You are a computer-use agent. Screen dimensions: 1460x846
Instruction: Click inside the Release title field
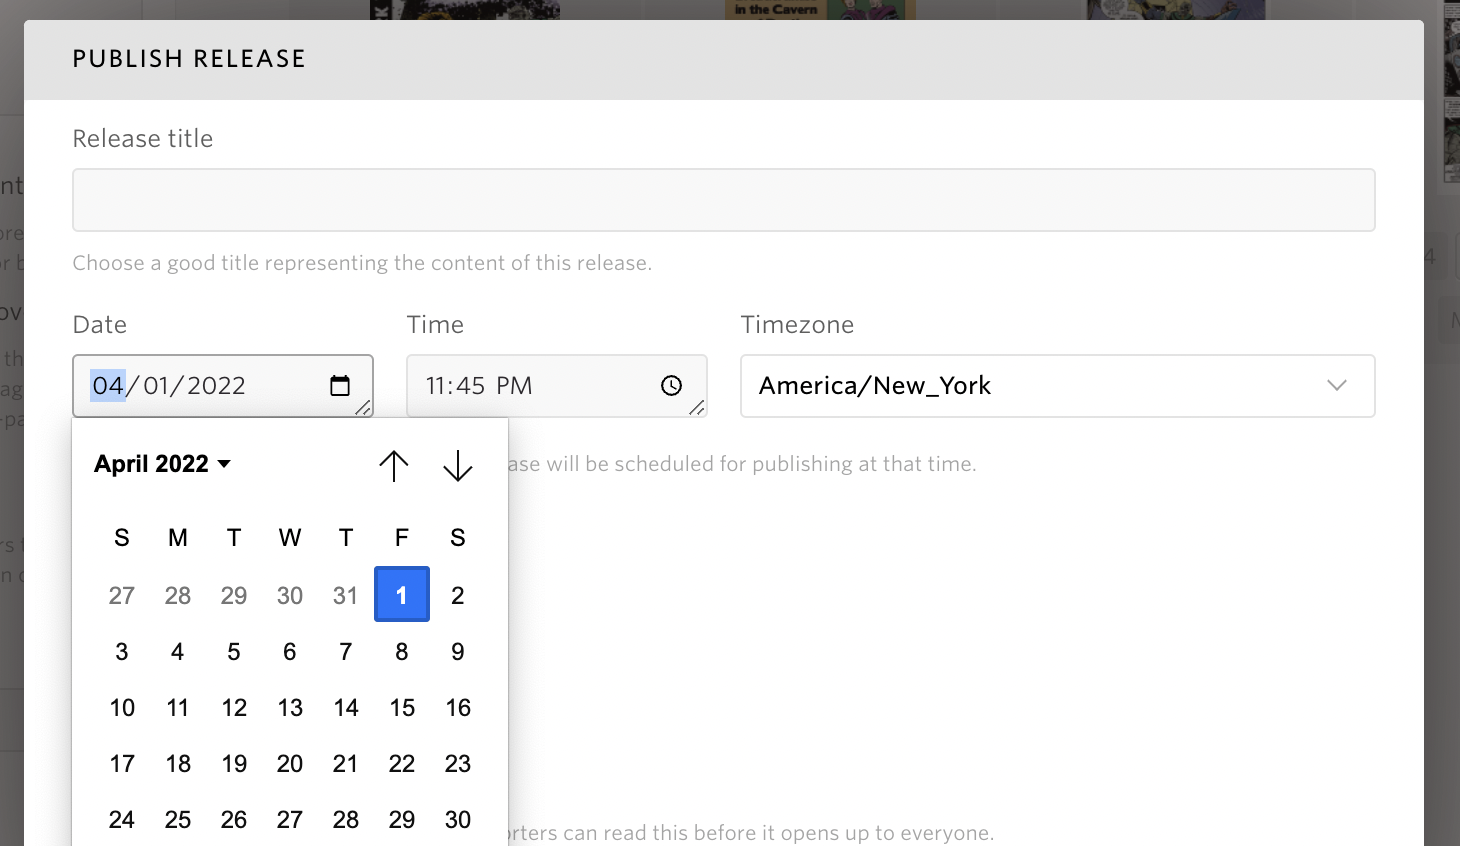coord(724,199)
